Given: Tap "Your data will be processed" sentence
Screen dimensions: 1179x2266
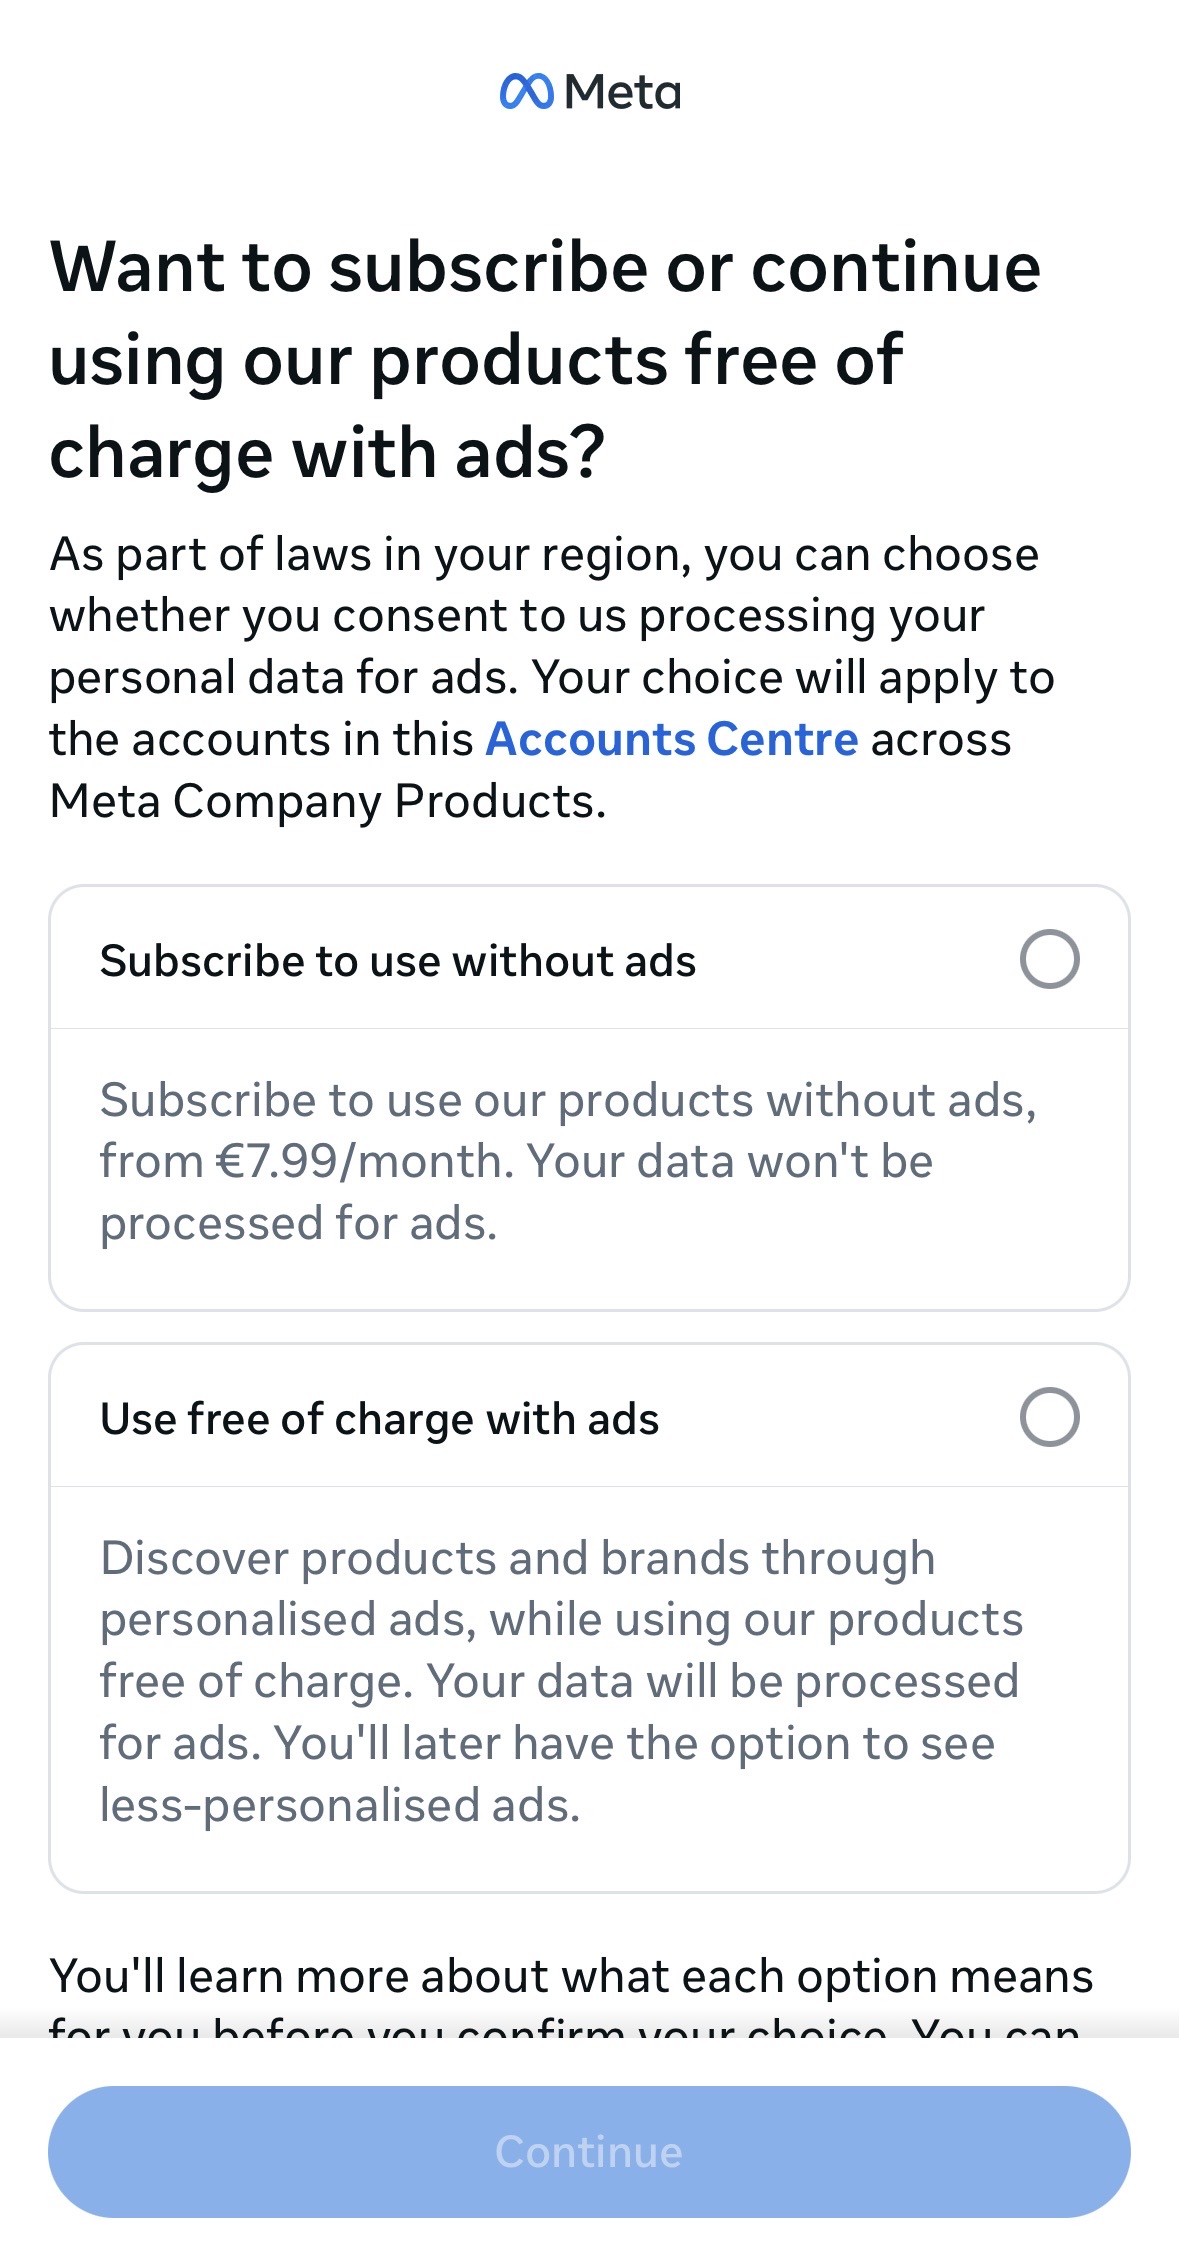Looking at the screenshot, I should 722,1682.
